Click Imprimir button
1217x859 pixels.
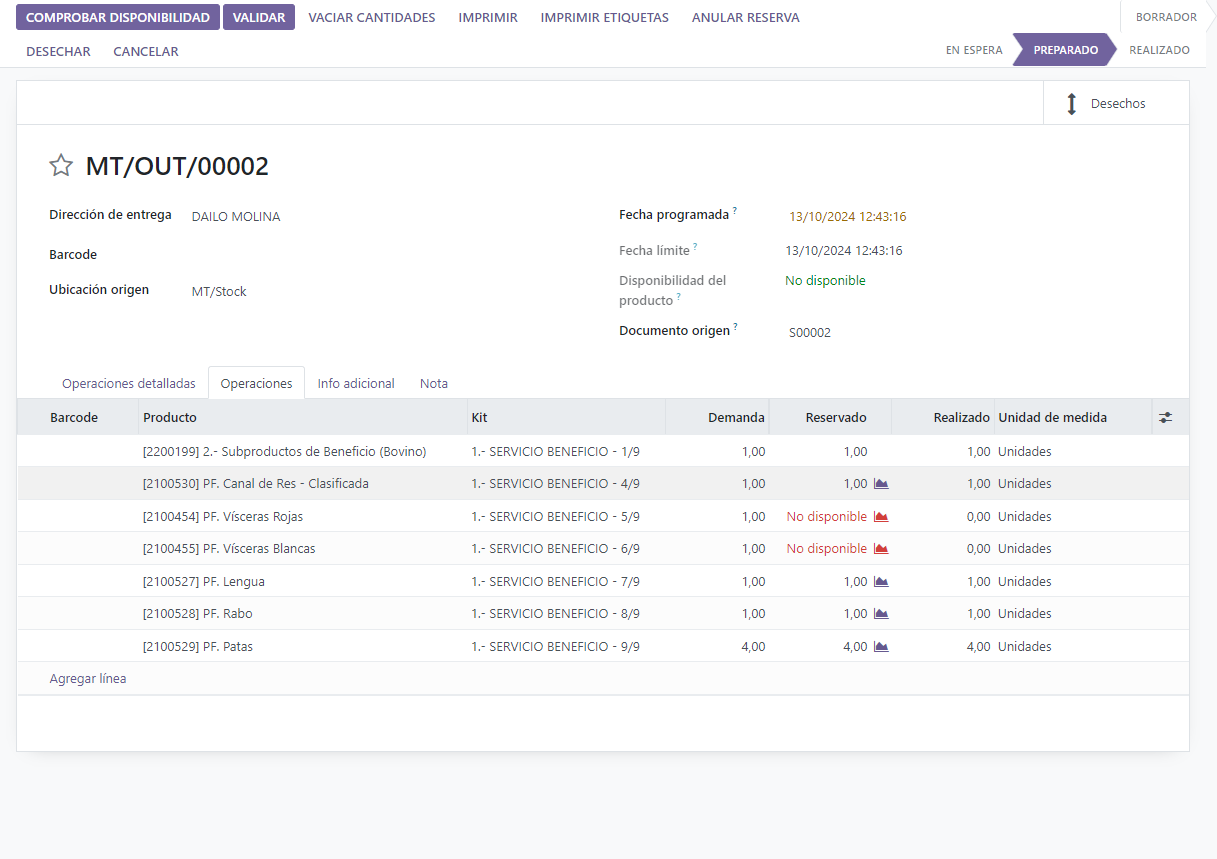coord(488,18)
